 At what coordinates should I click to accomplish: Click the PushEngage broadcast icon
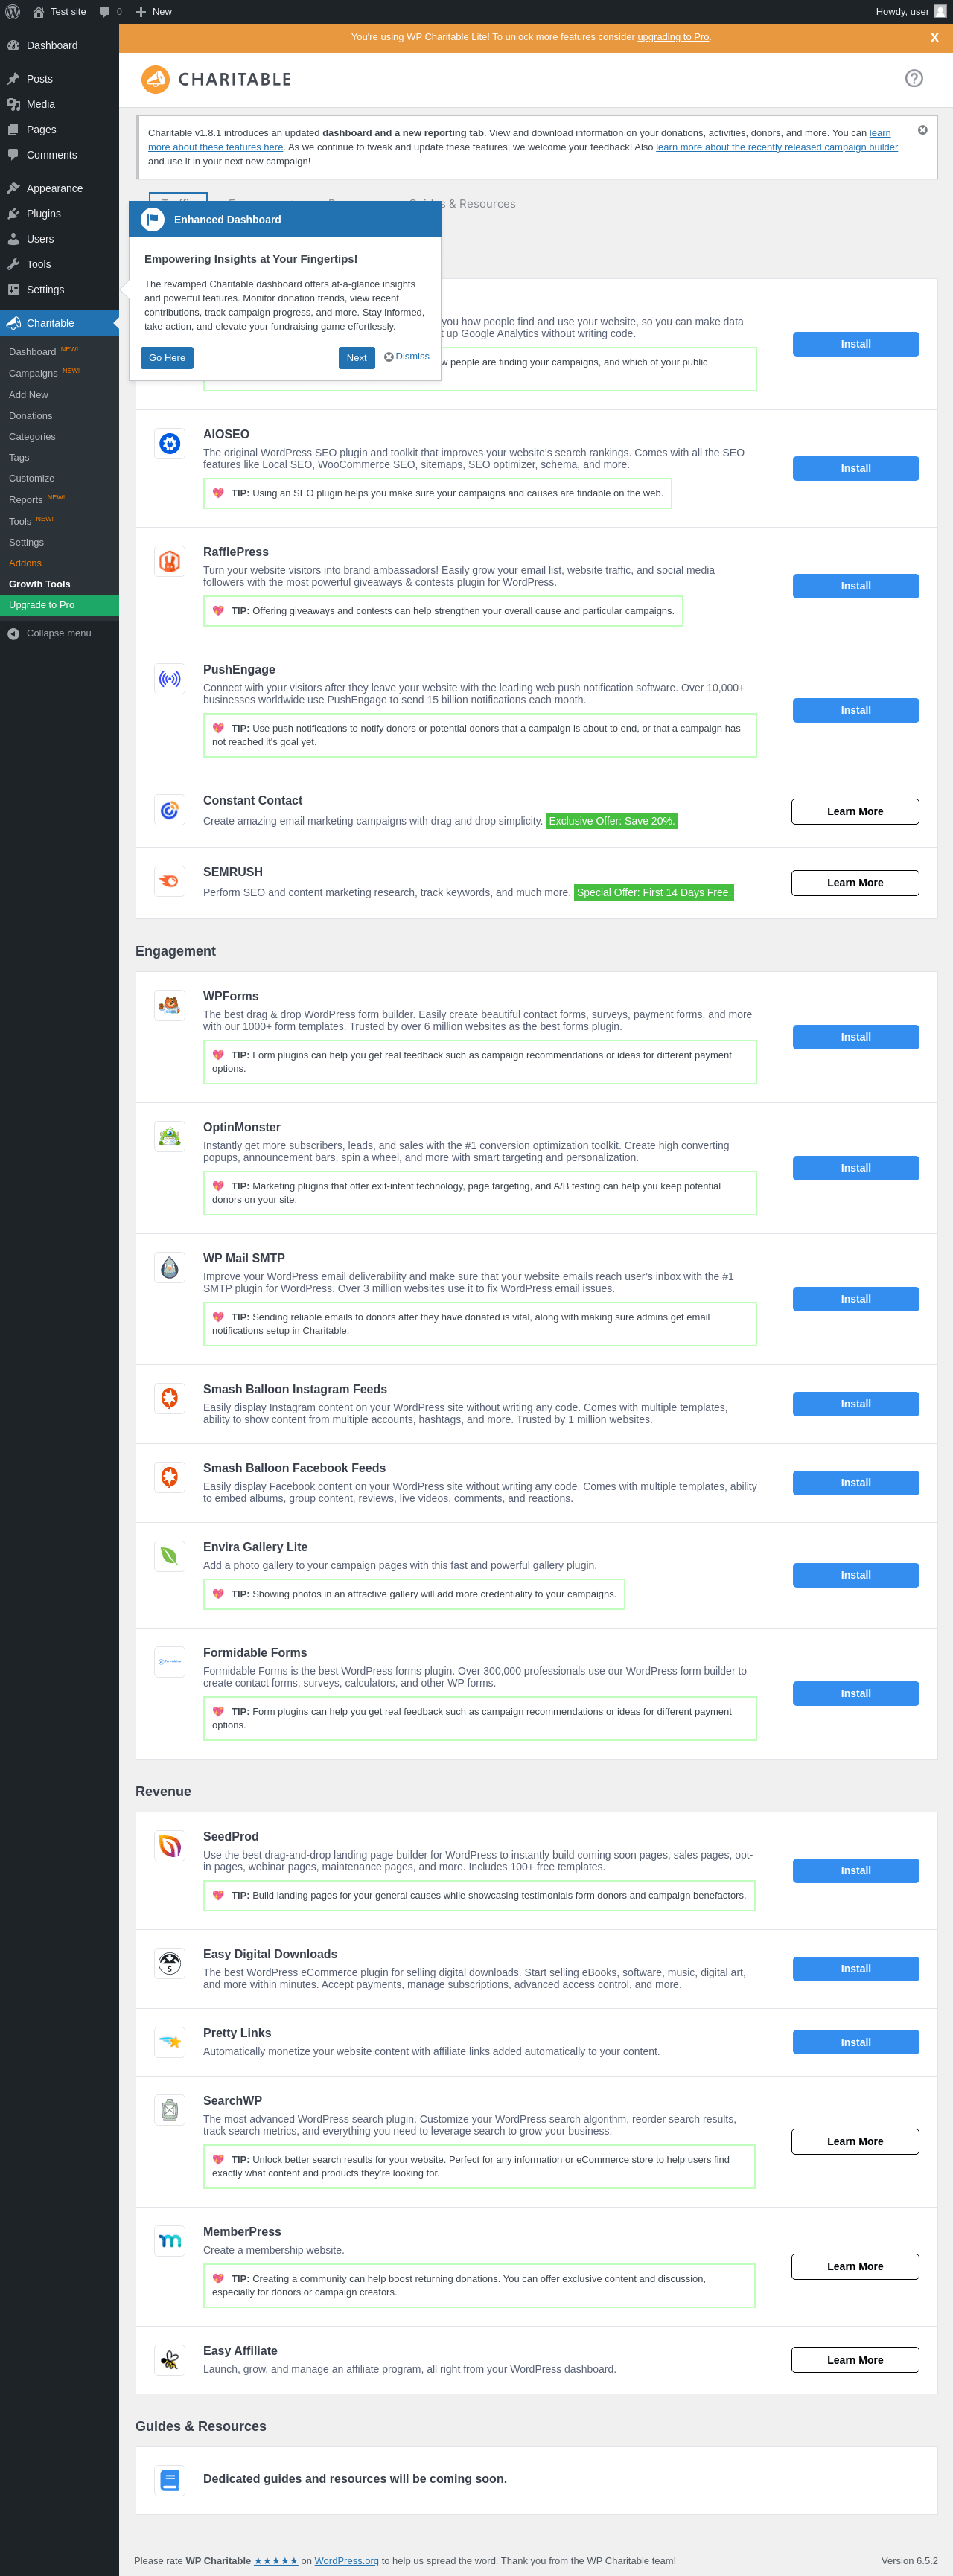[x=170, y=679]
